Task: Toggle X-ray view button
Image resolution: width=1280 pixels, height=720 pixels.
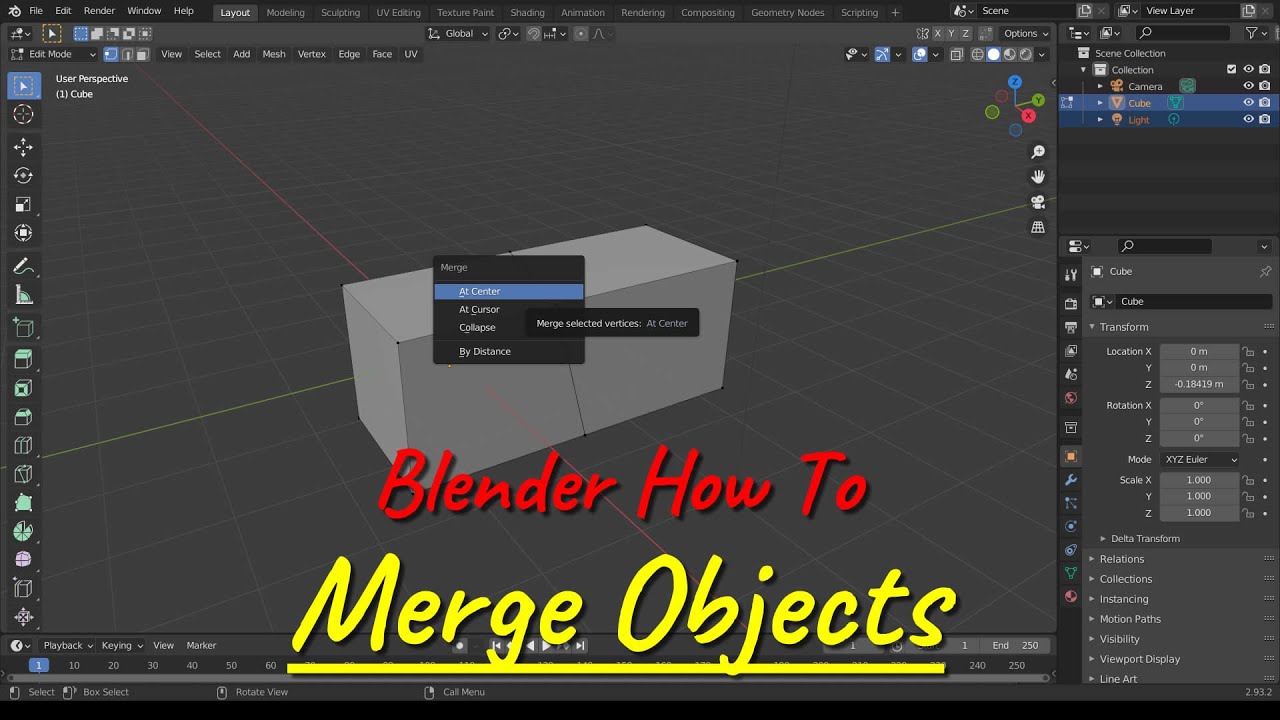Action: pos(957,54)
